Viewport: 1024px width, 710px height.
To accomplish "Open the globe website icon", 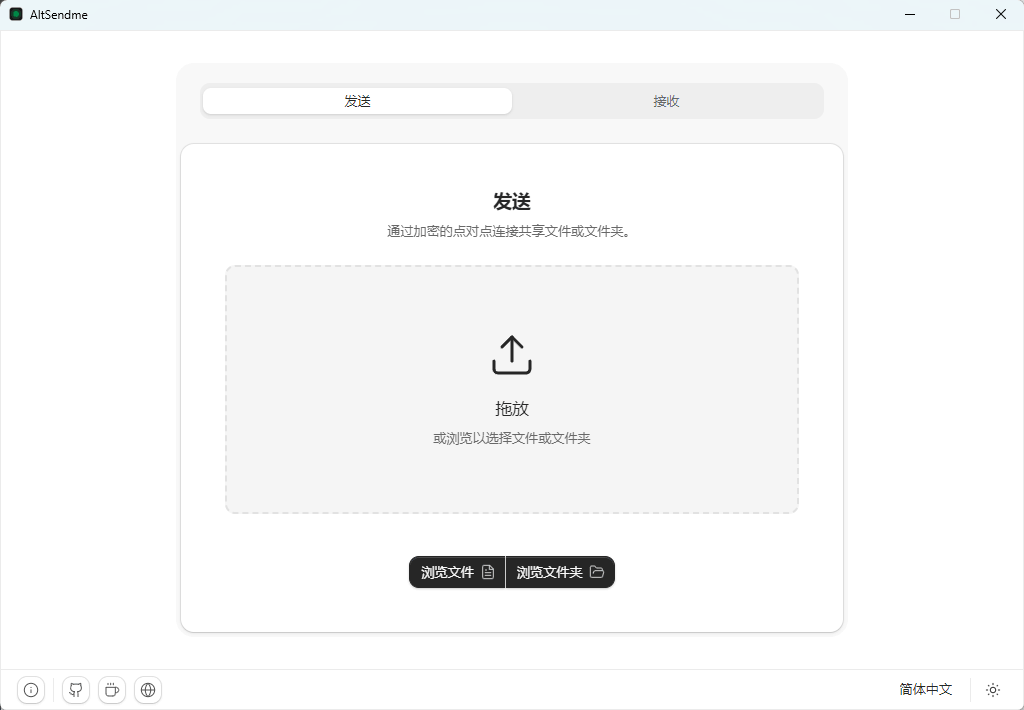I will (x=148, y=690).
